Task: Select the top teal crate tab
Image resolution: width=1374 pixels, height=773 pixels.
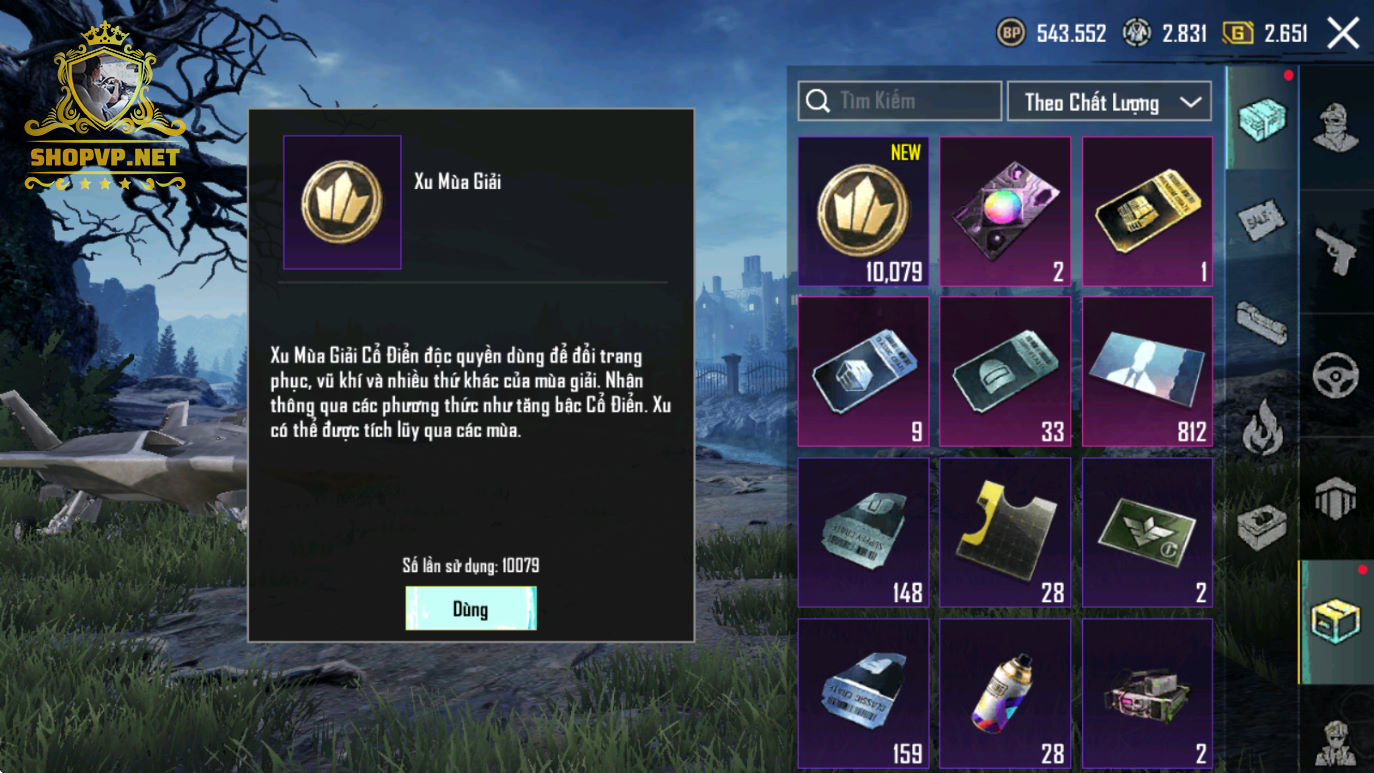Action: pyautogui.click(x=1262, y=118)
